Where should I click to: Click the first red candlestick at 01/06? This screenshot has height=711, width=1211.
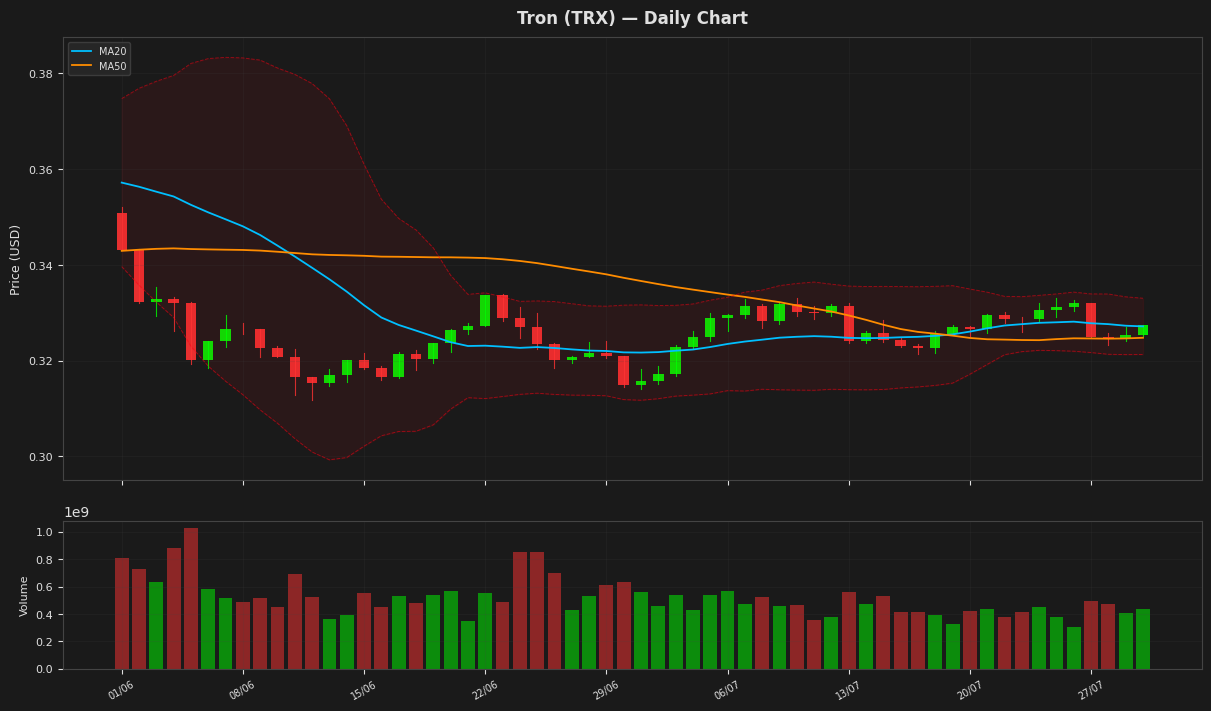click(x=122, y=231)
